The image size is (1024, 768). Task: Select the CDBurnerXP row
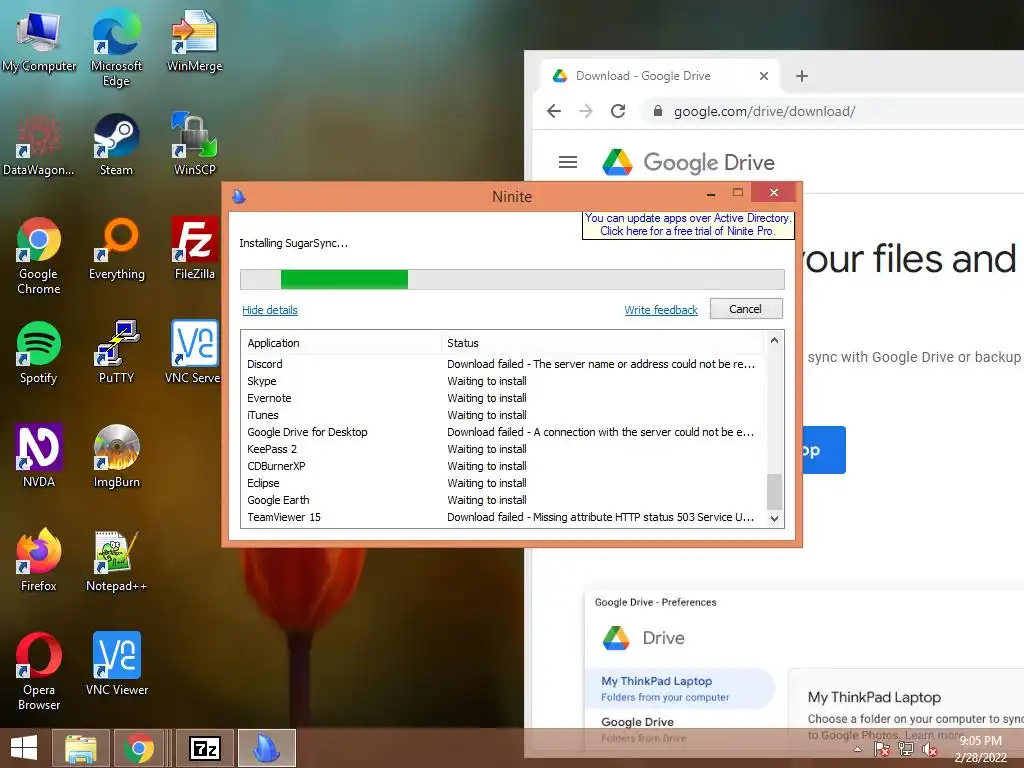503,466
